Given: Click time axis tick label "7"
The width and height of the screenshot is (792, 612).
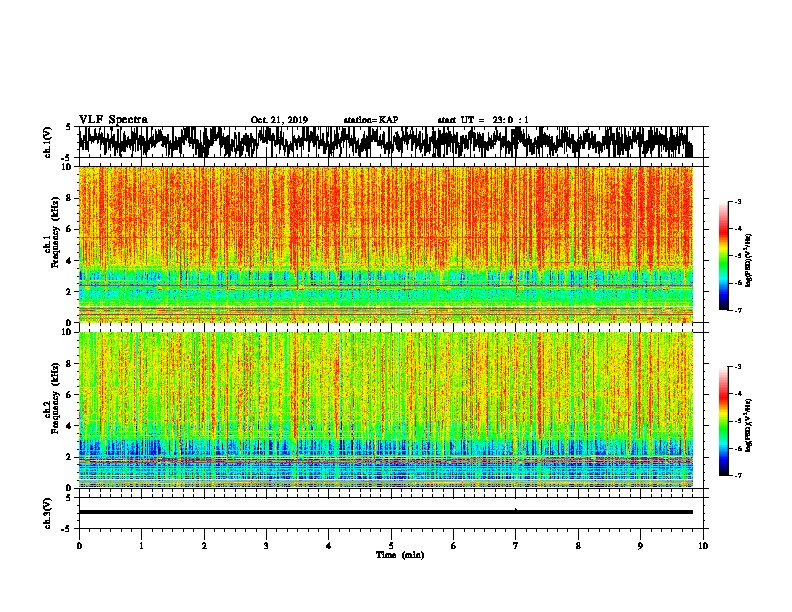Looking at the screenshot, I should (x=516, y=545).
